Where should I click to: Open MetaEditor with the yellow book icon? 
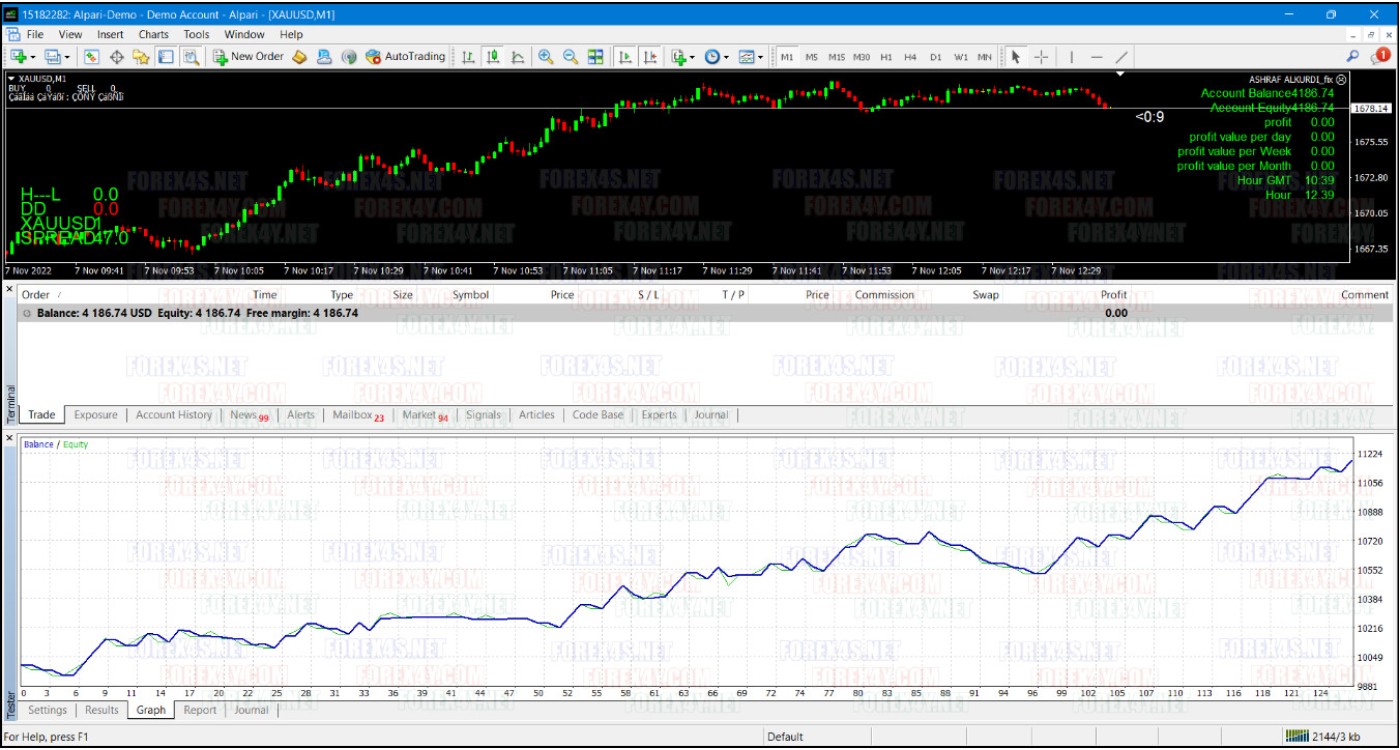point(299,57)
